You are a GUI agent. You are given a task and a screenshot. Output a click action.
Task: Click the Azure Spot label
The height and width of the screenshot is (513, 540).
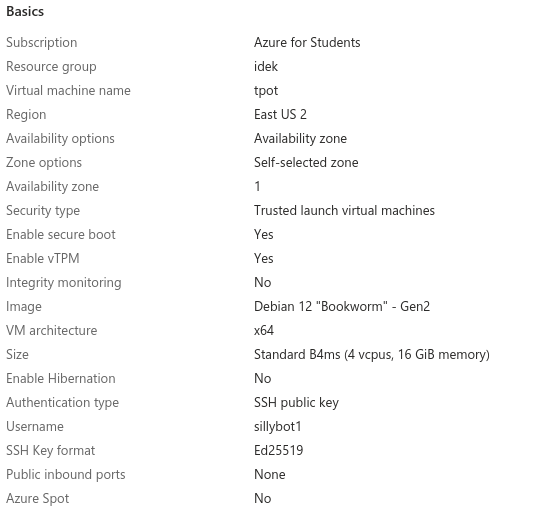click(38, 499)
